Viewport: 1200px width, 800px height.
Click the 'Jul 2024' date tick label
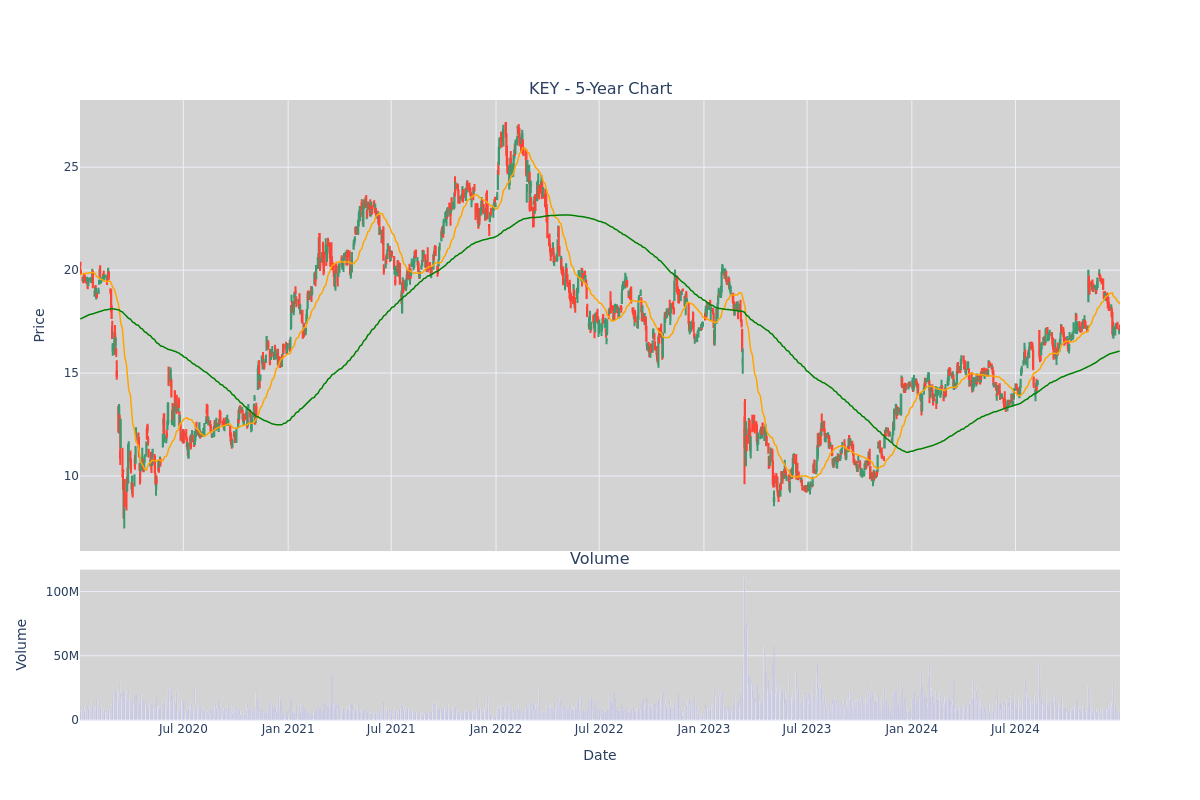click(1015, 729)
